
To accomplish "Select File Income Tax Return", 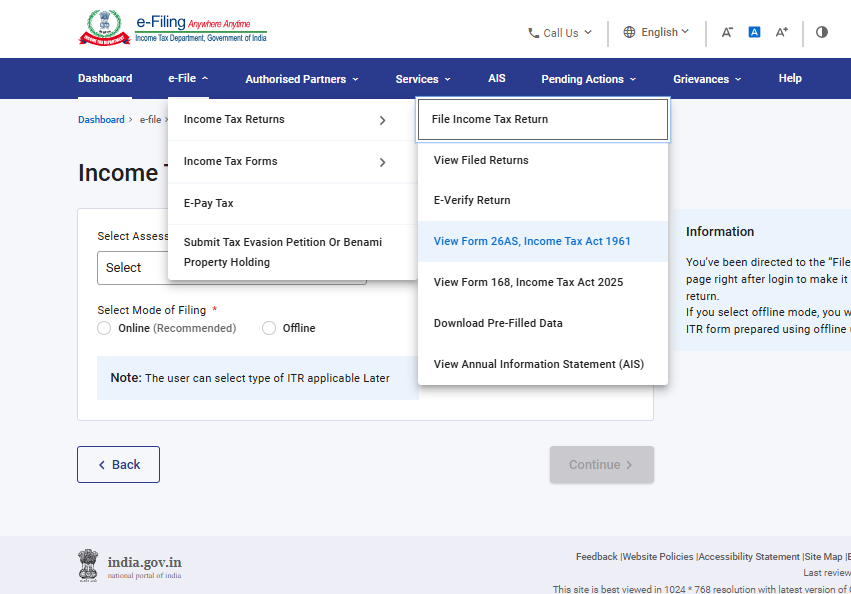I will [x=543, y=119].
